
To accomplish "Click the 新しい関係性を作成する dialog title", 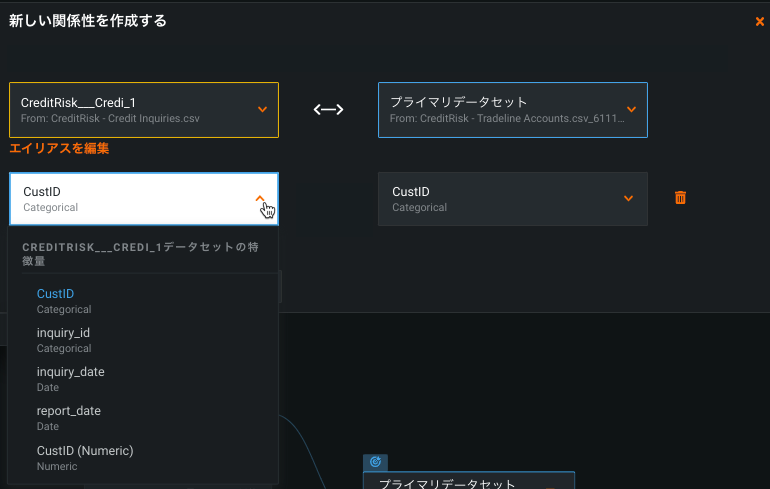I will tap(88, 21).
